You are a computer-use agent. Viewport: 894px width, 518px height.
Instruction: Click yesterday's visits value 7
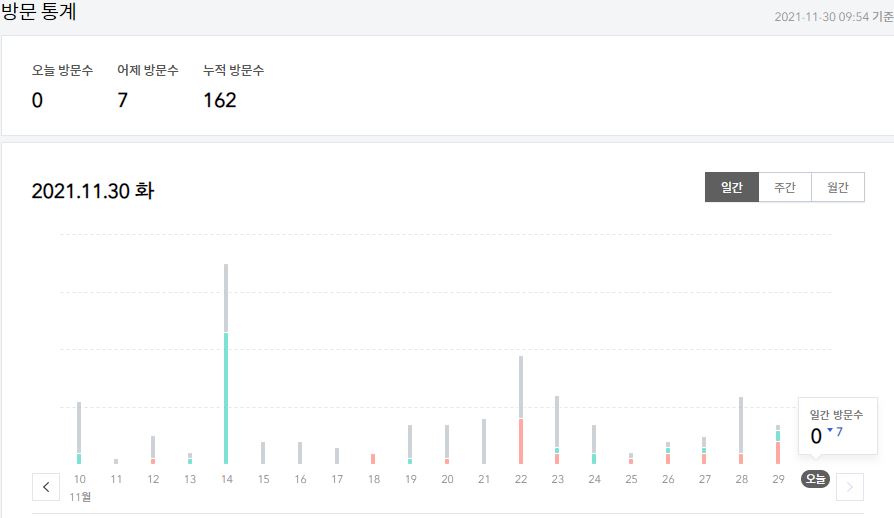click(123, 100)
